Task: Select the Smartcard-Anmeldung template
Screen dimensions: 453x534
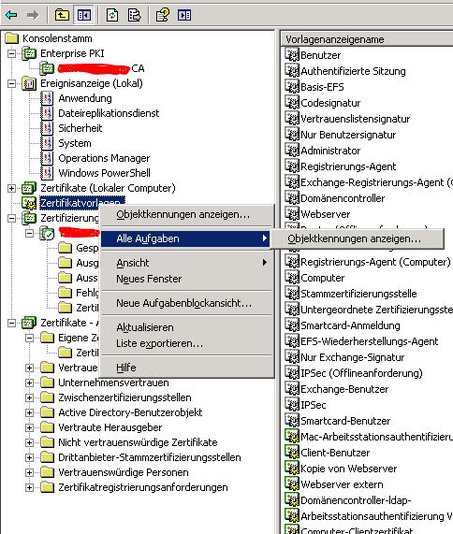Action: pos(350,325)
